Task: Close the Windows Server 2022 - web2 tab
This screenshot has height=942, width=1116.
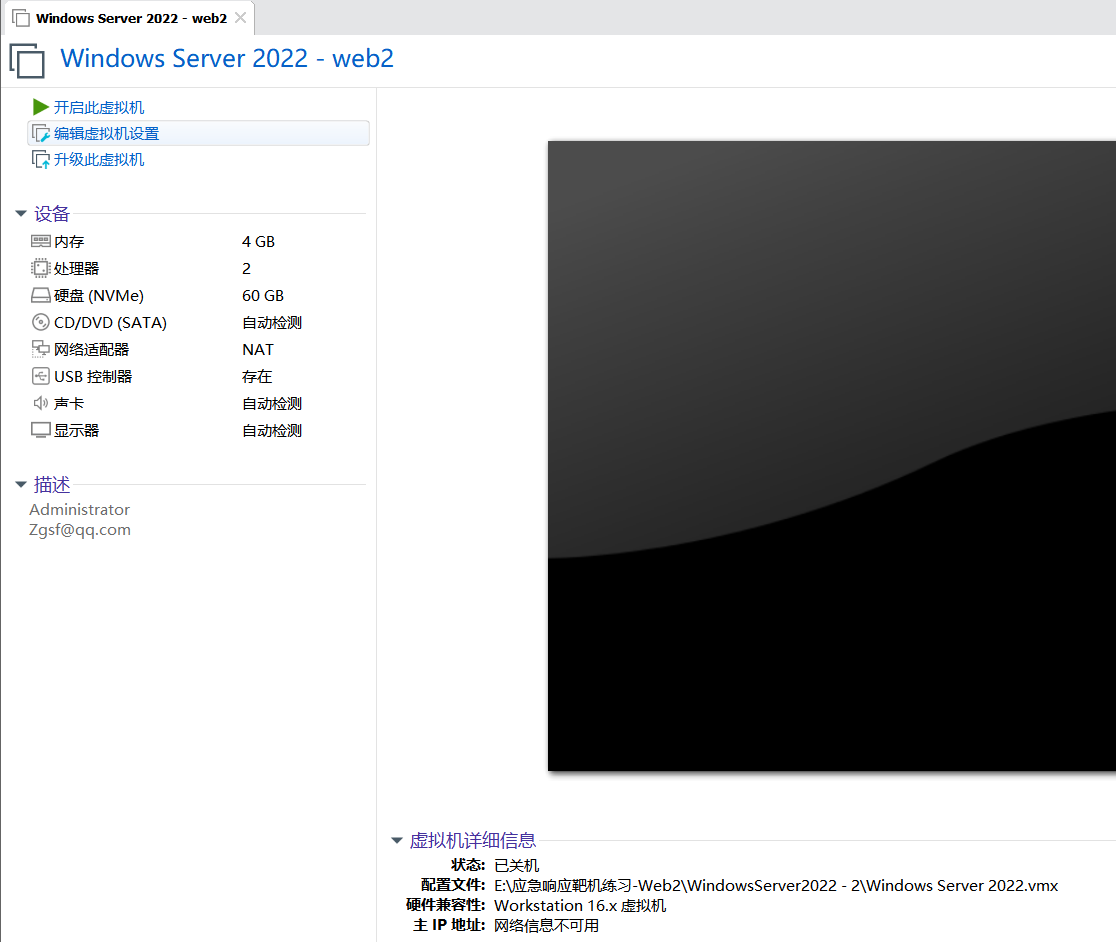Action: click(241, 18)
